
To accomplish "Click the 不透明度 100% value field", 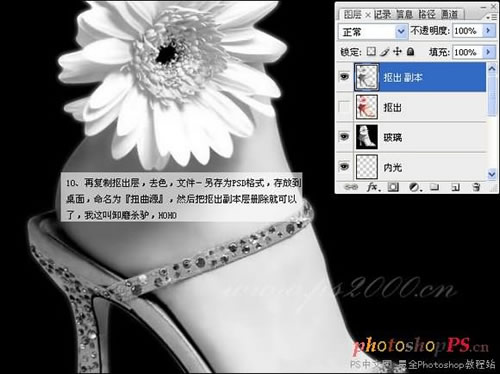I will tap(467, 31).
